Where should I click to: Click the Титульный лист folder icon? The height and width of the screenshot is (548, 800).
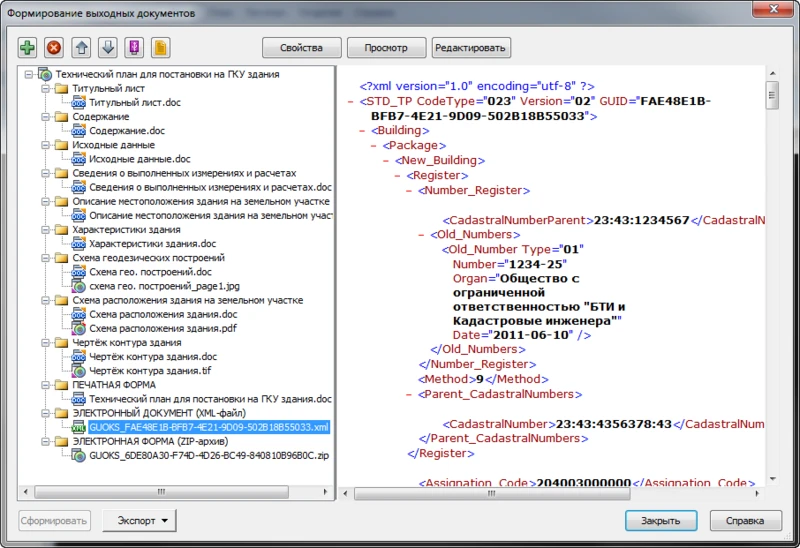pyautogui.click(x=61, y=88)
